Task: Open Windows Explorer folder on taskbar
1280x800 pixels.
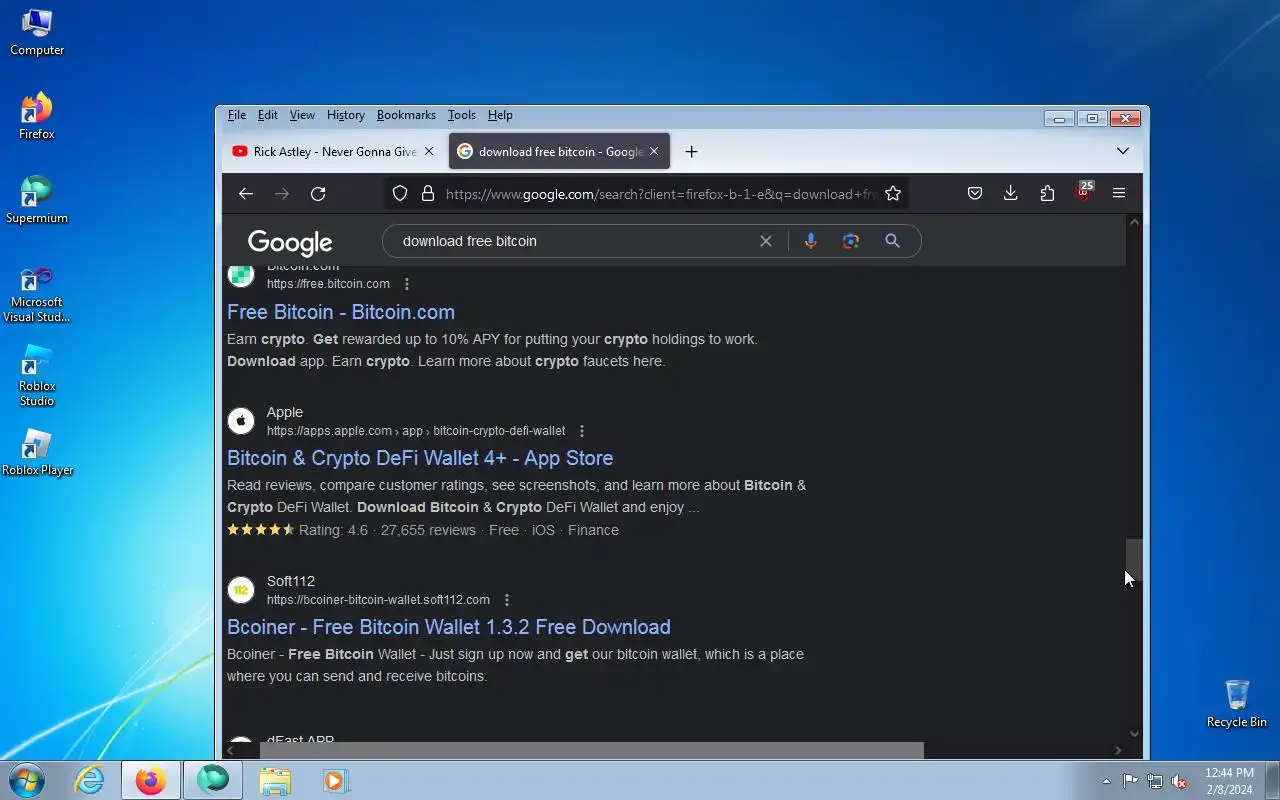Action: 275,780
